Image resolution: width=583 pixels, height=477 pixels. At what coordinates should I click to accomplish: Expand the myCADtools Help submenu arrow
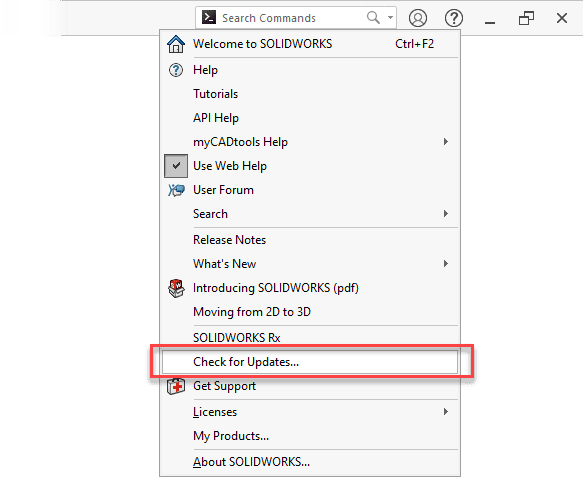(x=445, y=142)
